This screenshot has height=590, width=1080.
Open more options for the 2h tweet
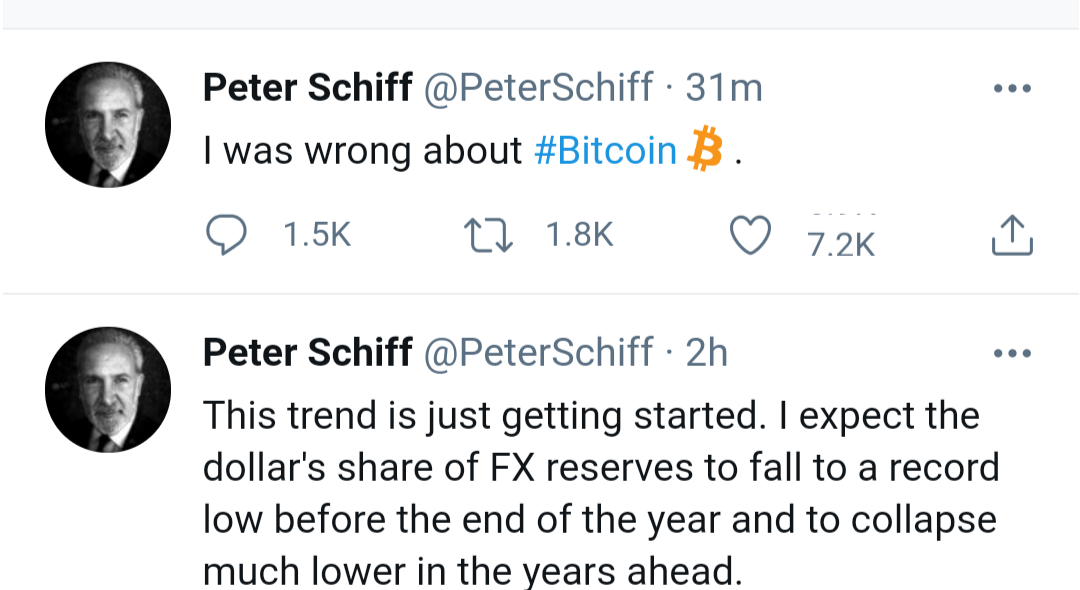pos(1012,353)
